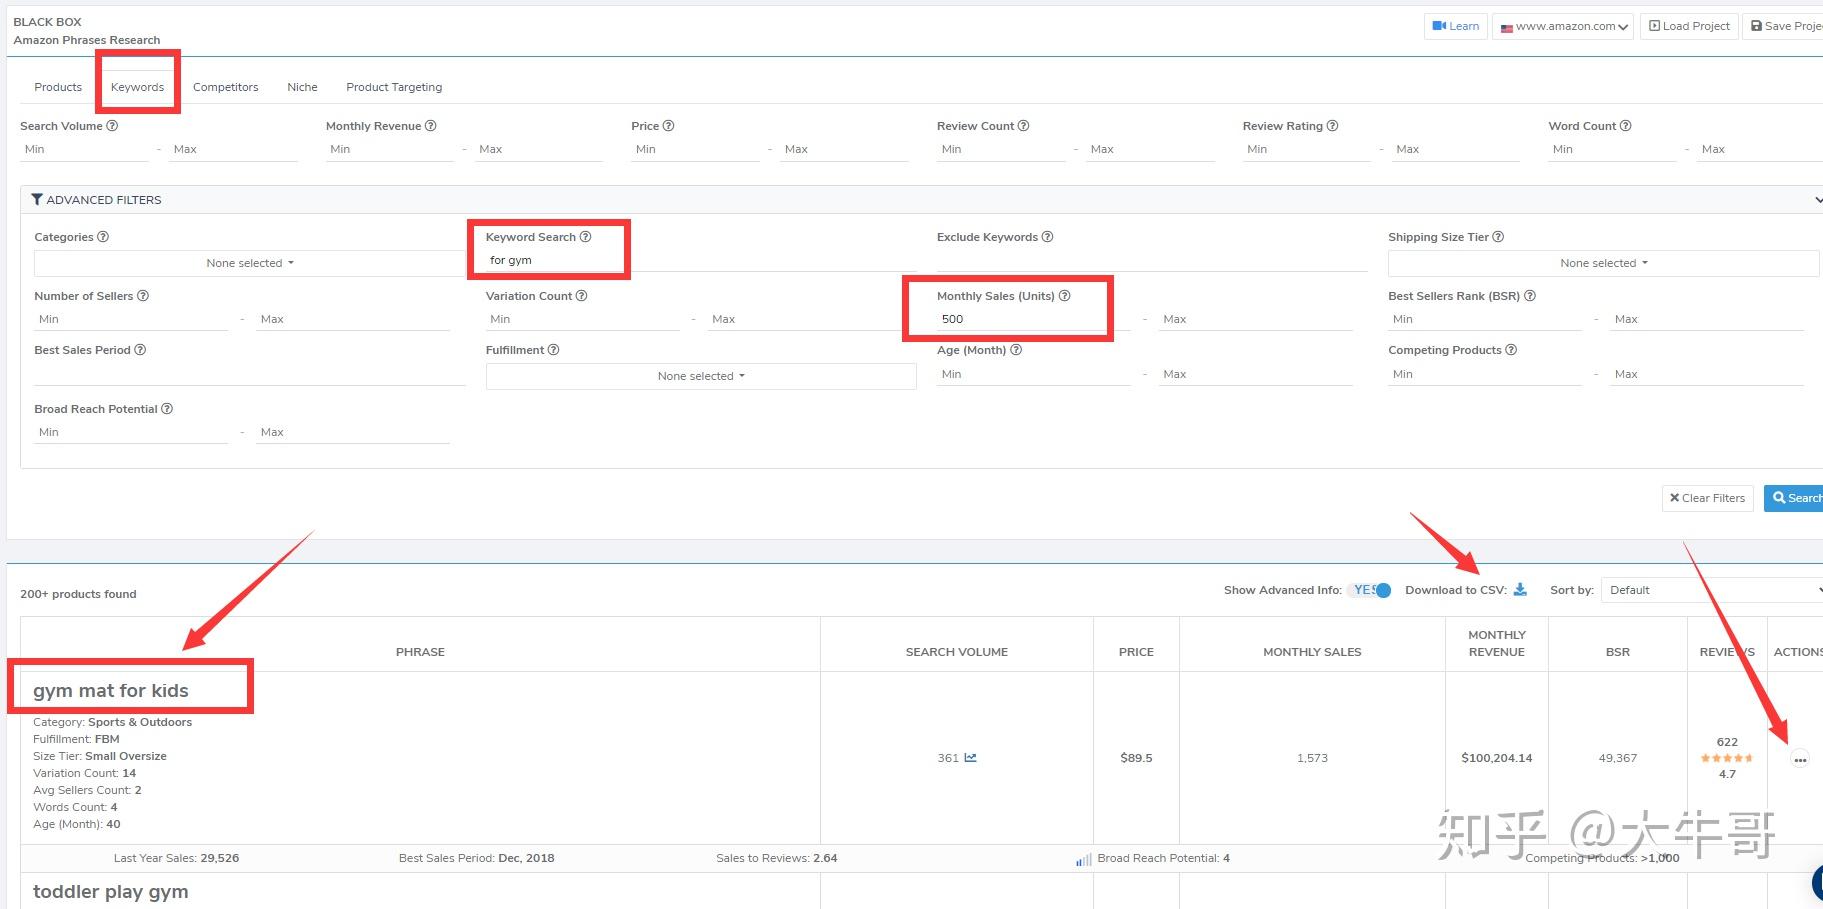Open the Categories None selected dropdown

coord(250,263)
